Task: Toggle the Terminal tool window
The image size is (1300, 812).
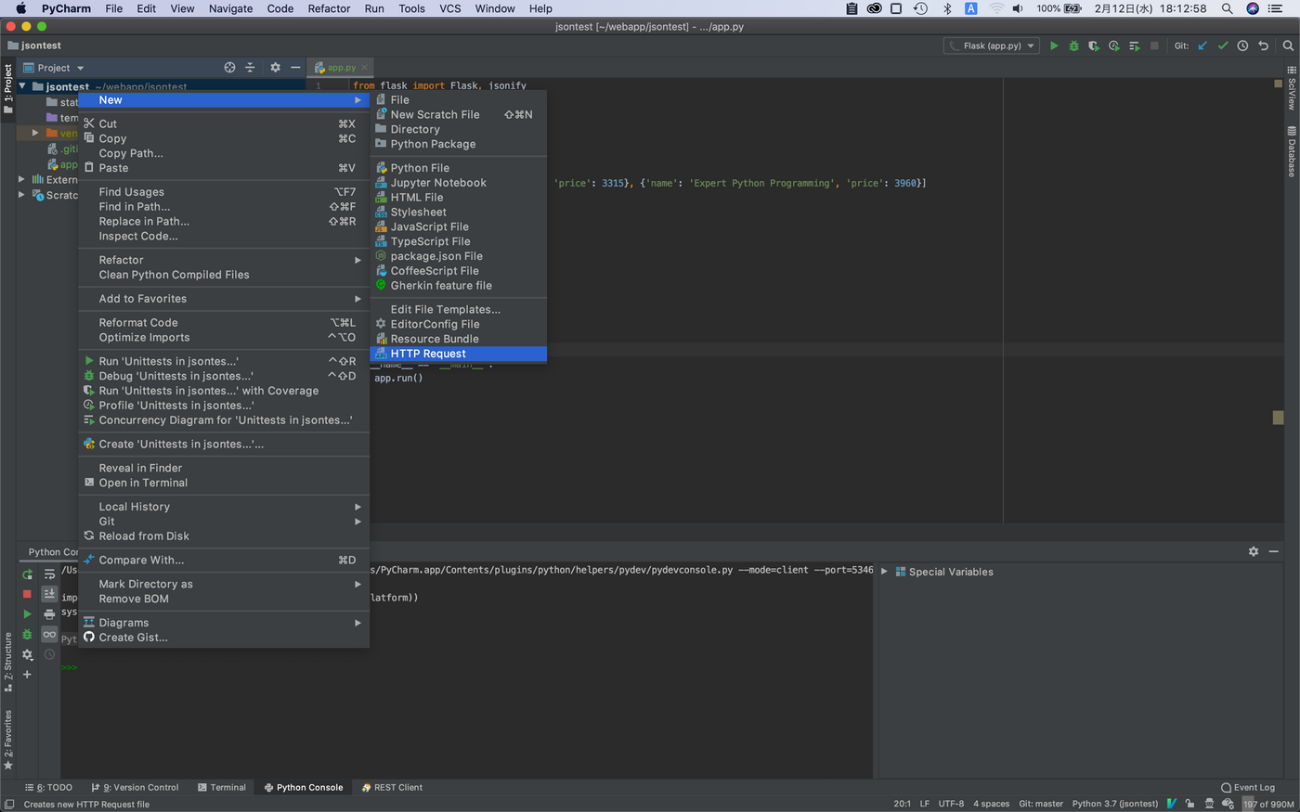Action: point(222,787)
